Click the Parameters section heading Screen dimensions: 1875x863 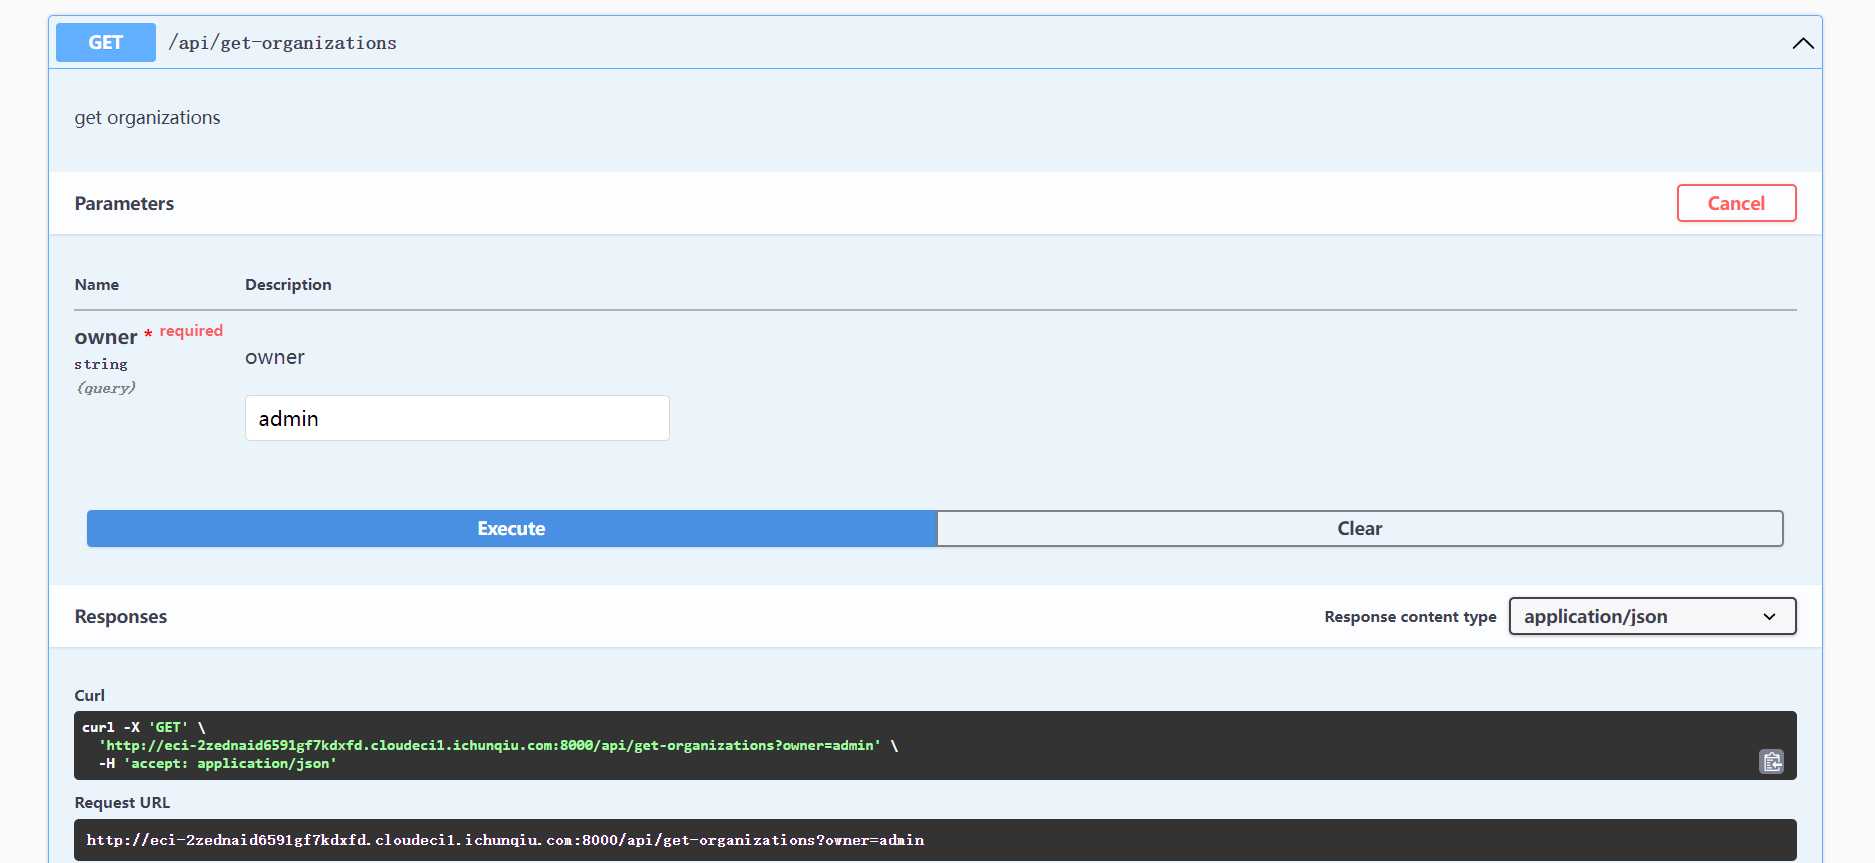click(x=124, y=203)
